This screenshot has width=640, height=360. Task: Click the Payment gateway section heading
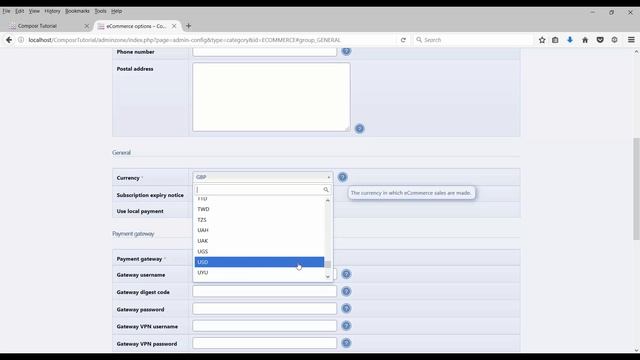click(133, 234)
